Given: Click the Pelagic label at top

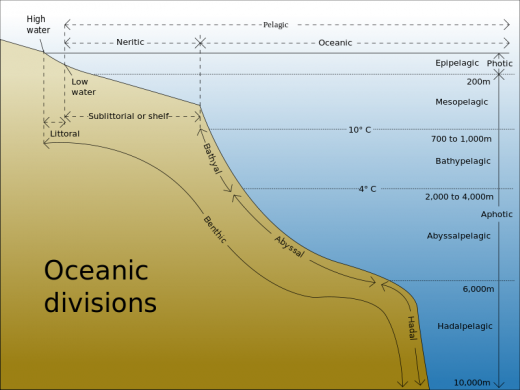Looking at the screenshot, I should [276, 25].
